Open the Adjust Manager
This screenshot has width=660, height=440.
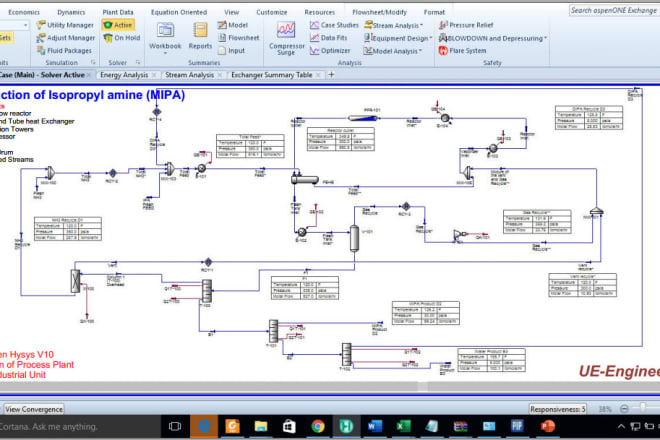coord(66,38)
